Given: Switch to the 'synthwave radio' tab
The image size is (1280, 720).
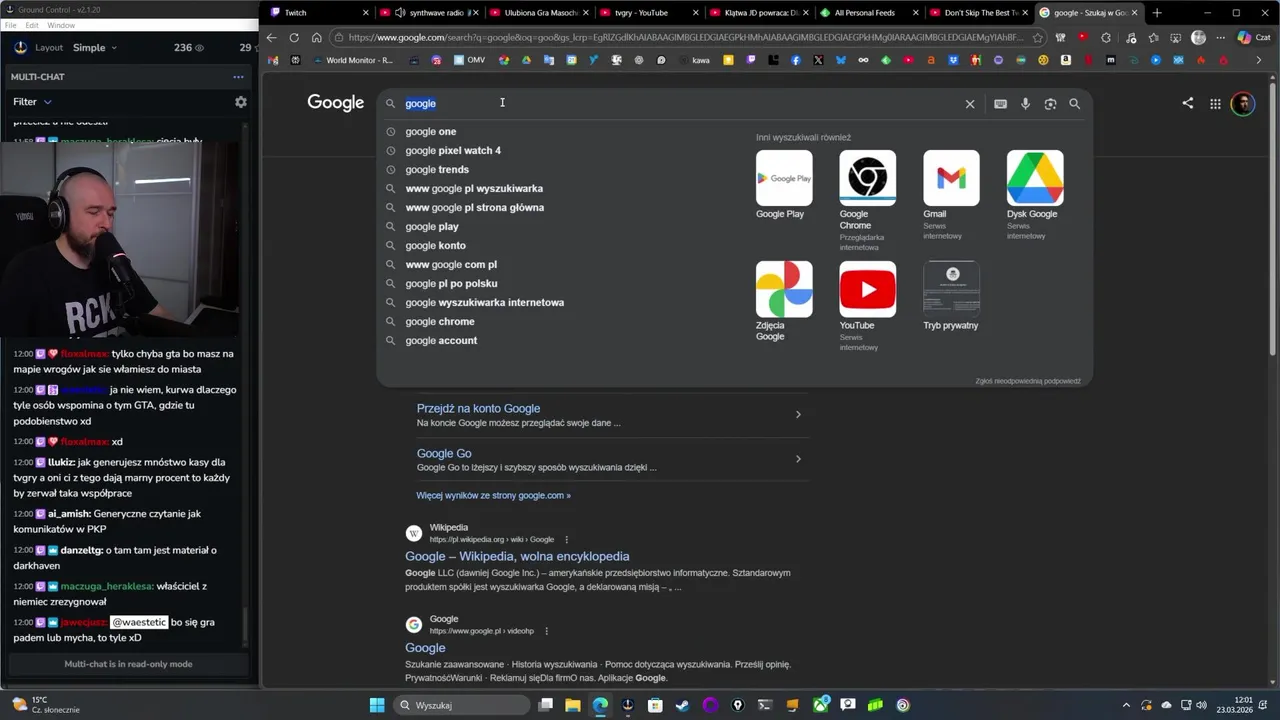Looking at the screenshot, I should tap(431, 13).
